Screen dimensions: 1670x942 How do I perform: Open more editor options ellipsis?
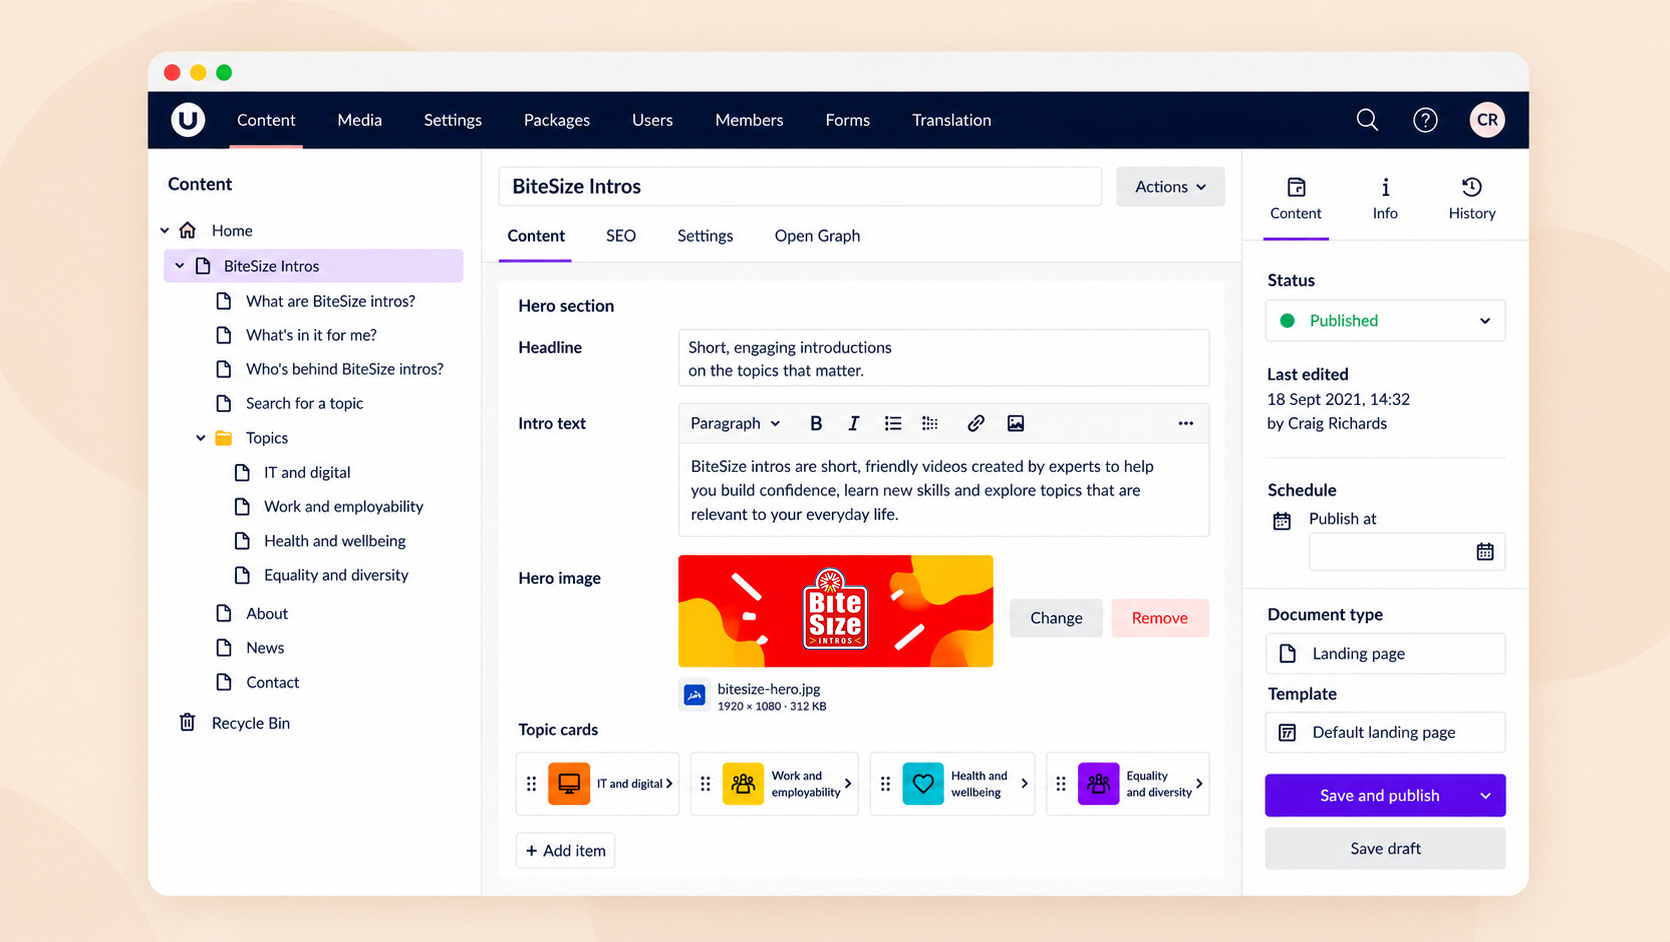tap(1185, 423)
